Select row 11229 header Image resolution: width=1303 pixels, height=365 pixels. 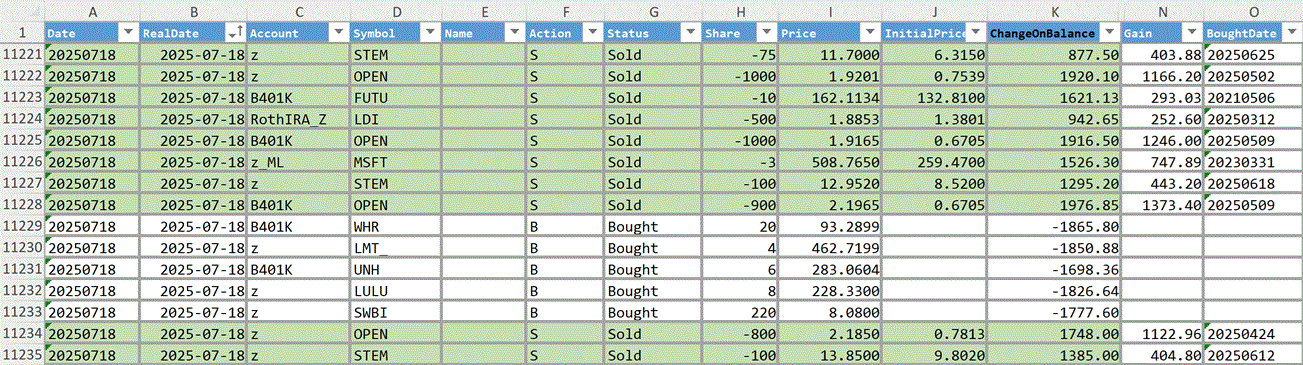pos(22,227)
